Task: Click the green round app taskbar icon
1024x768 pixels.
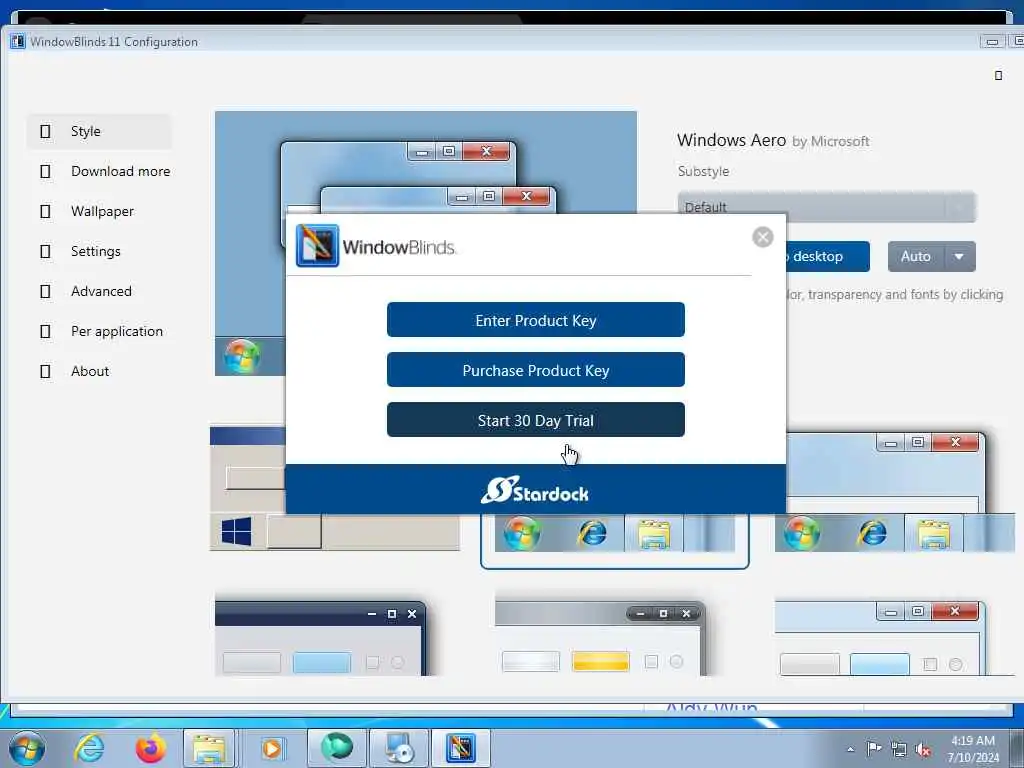Action: click(336, 748)
